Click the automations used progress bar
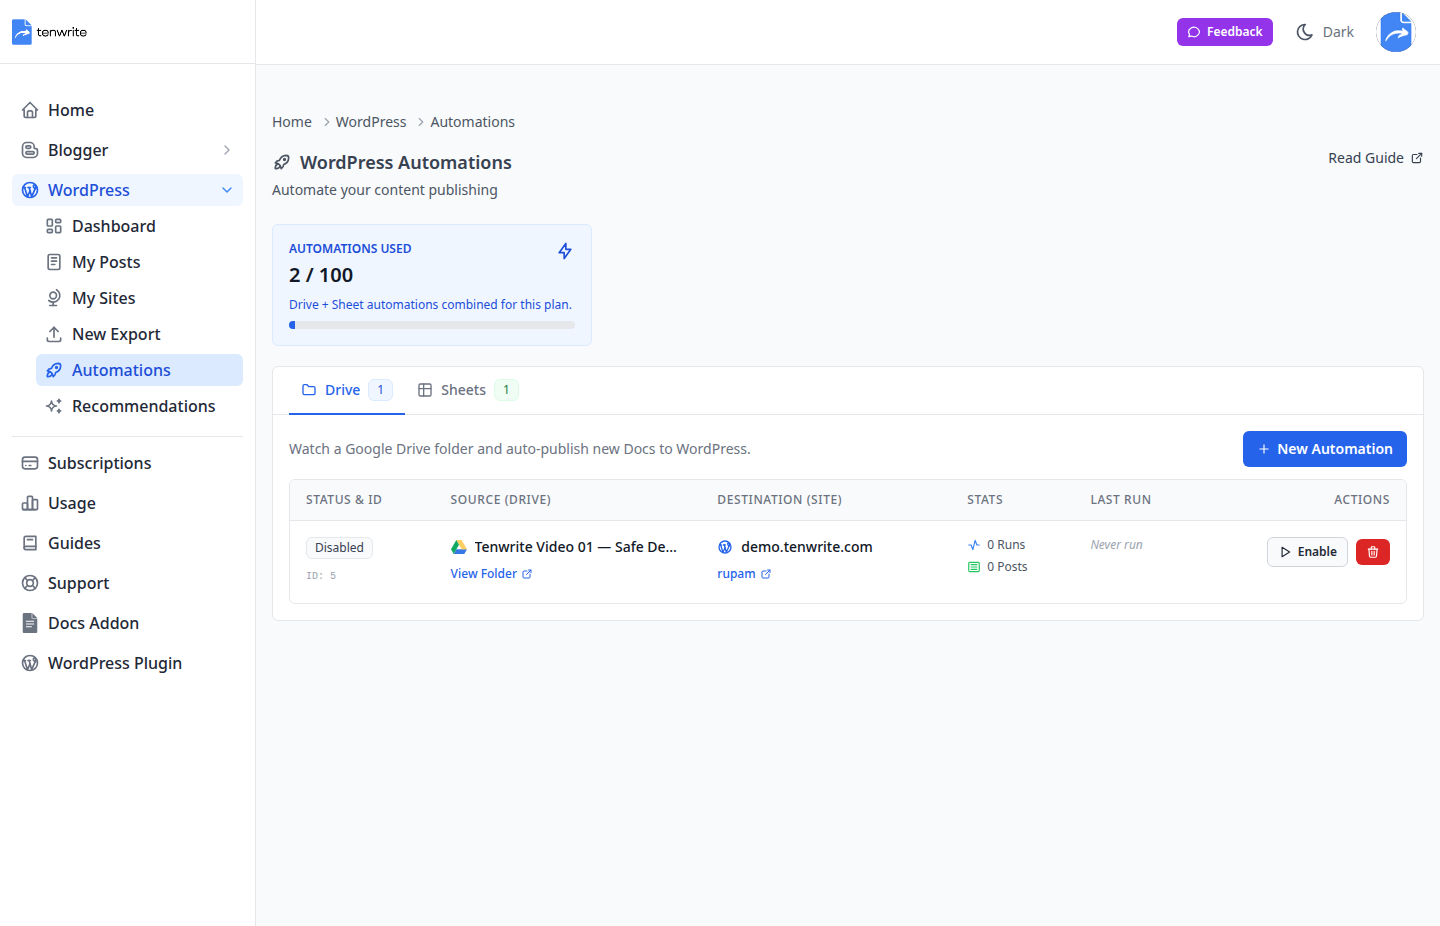The width and height of the screenshot is (1440, 926). click(432, 325)
